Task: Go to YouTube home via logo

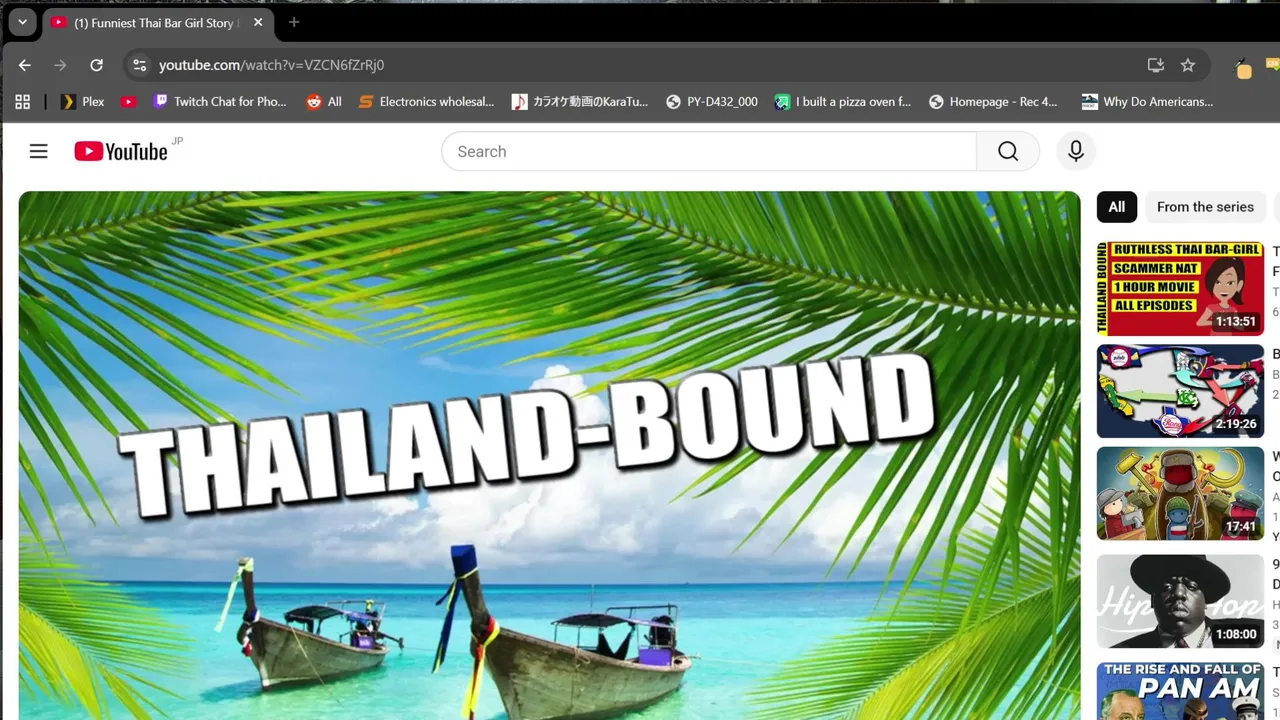Action: pyautogui.click(x=121, y=151)
